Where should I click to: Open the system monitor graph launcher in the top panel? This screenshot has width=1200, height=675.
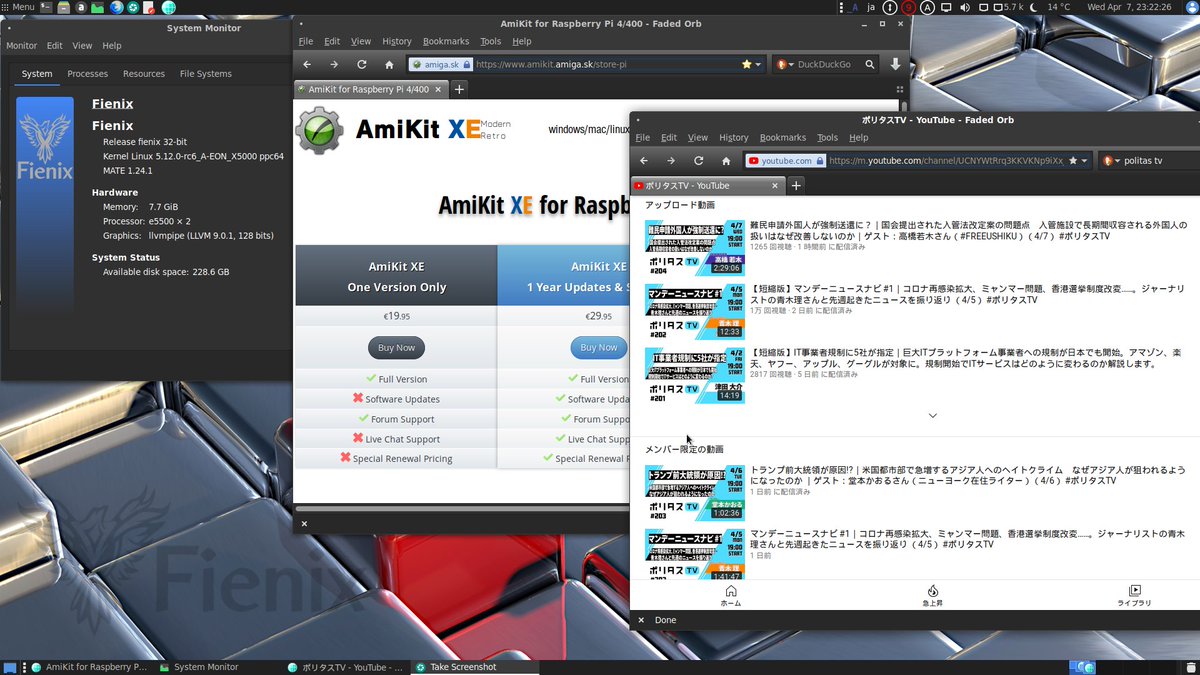(x=97, y=7)
